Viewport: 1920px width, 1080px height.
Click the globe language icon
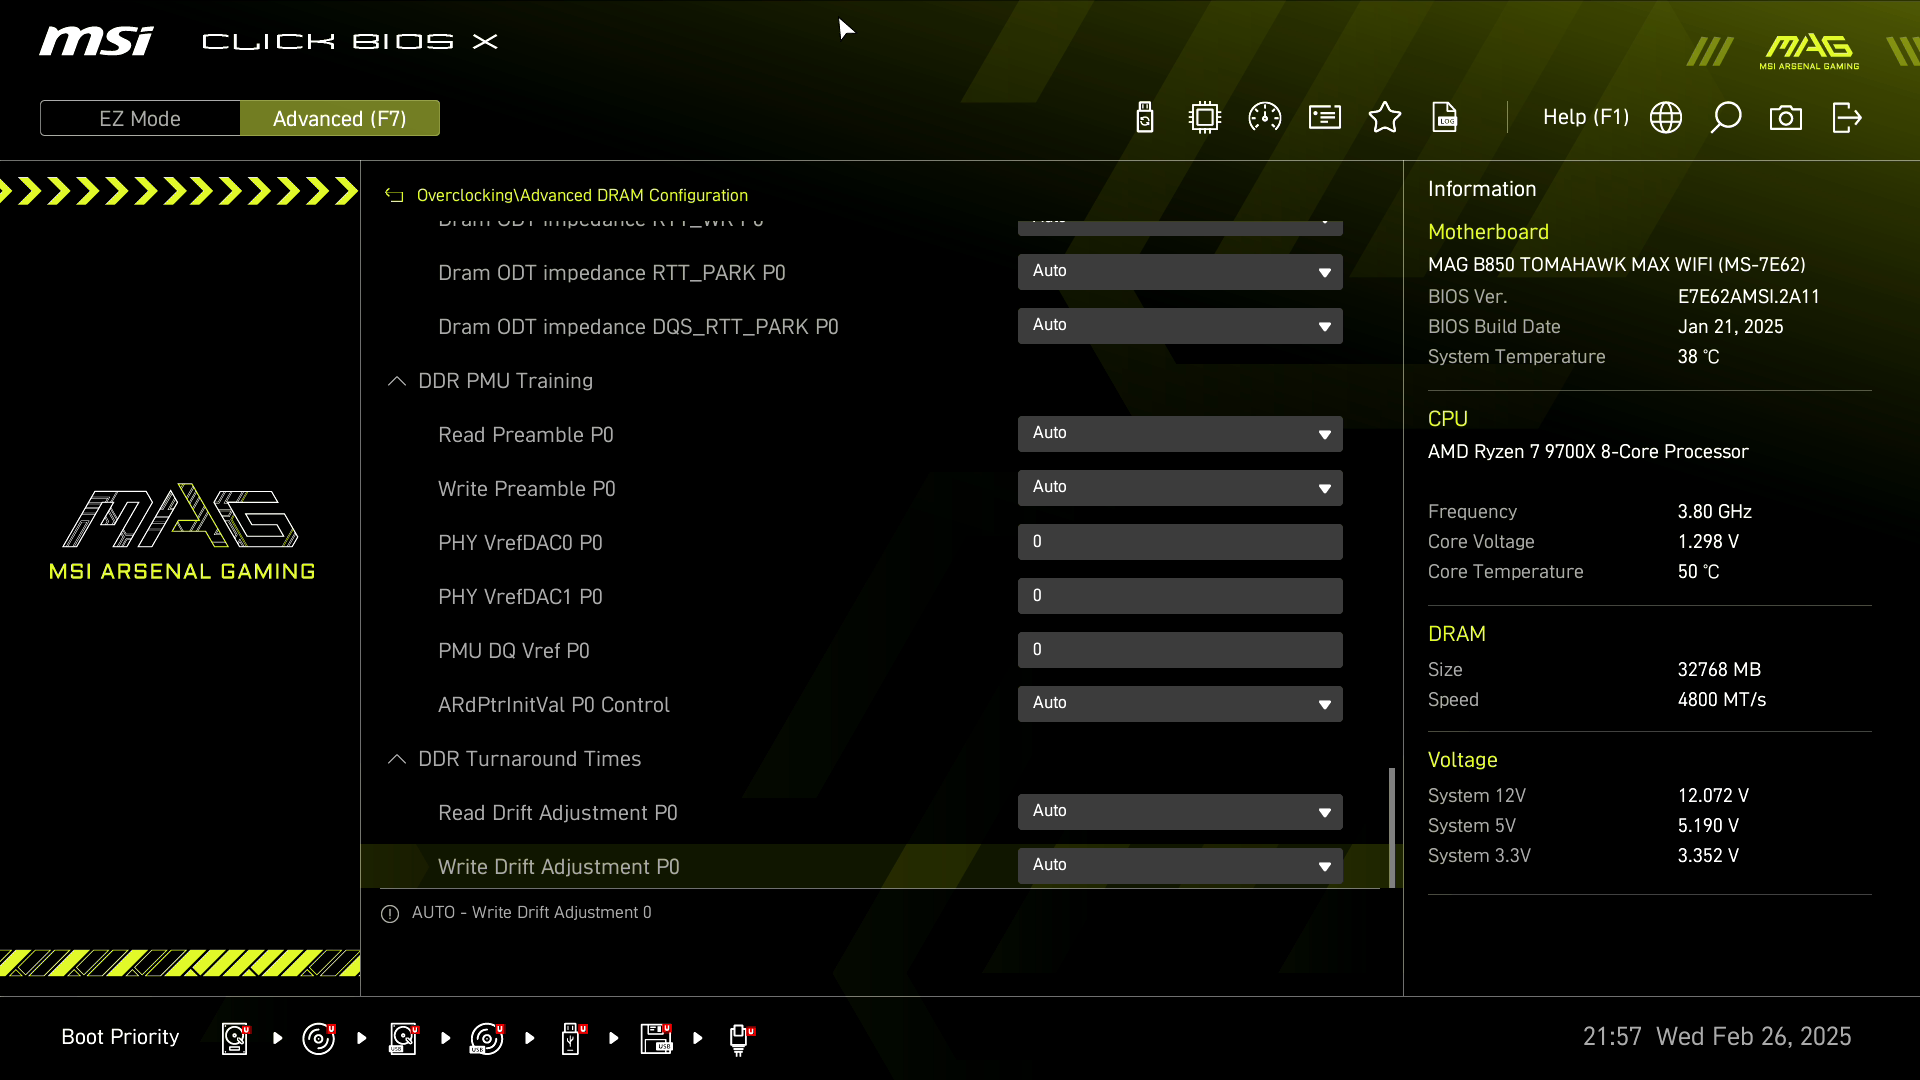coord(1666,118)
